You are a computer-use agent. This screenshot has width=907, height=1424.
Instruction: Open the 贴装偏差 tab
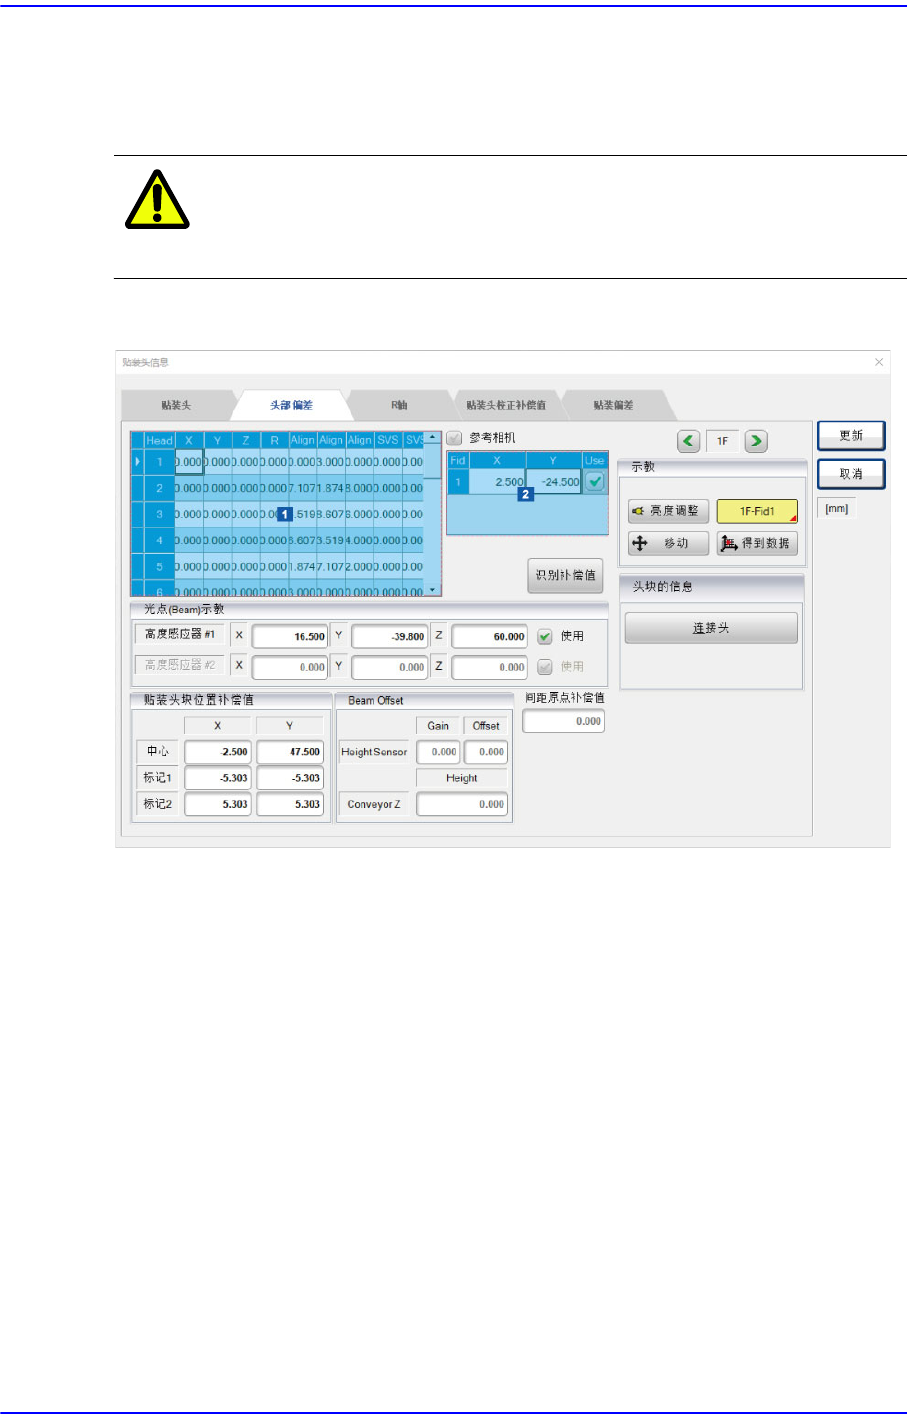pyautogui.click(x=613, y=405)
